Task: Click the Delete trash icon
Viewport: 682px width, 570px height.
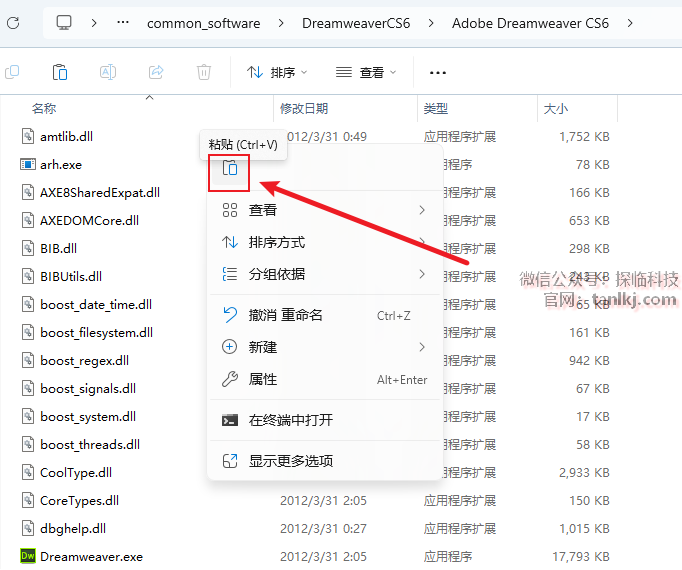Action: 204,72
